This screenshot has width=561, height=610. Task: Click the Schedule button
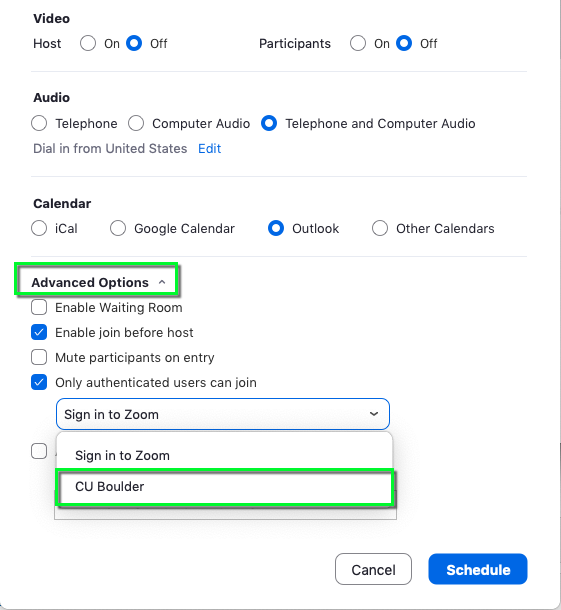click(478, 569)
